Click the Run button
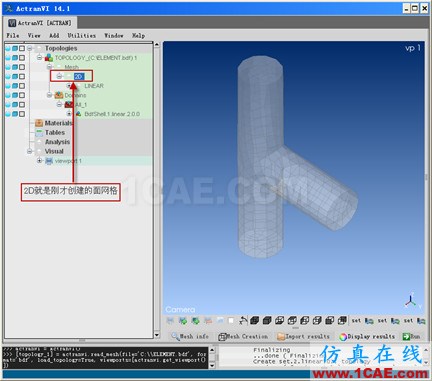Viewport: 432px width, 381px height. tap(411, 336)
